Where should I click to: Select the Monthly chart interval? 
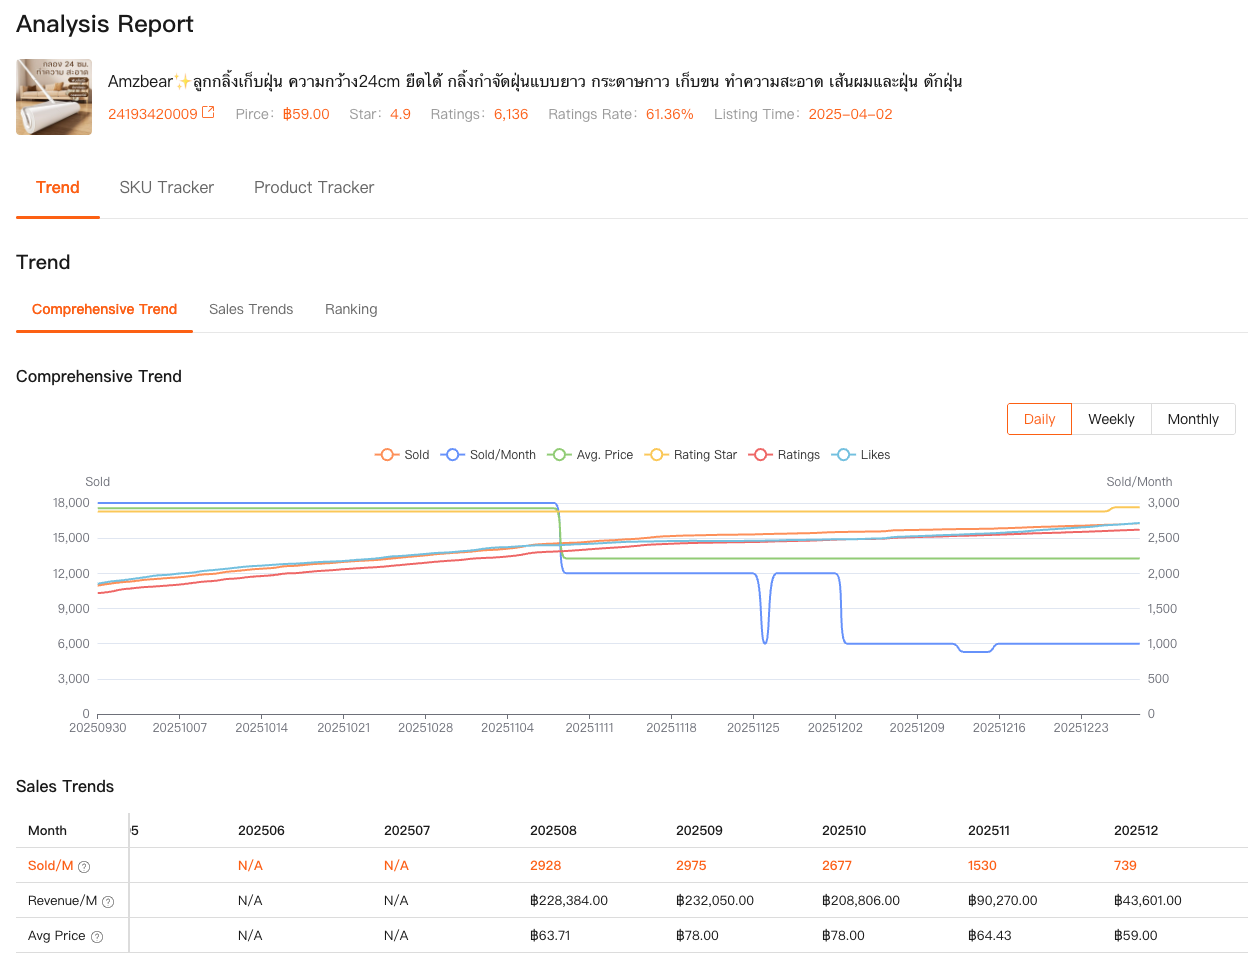[1193, 419]
